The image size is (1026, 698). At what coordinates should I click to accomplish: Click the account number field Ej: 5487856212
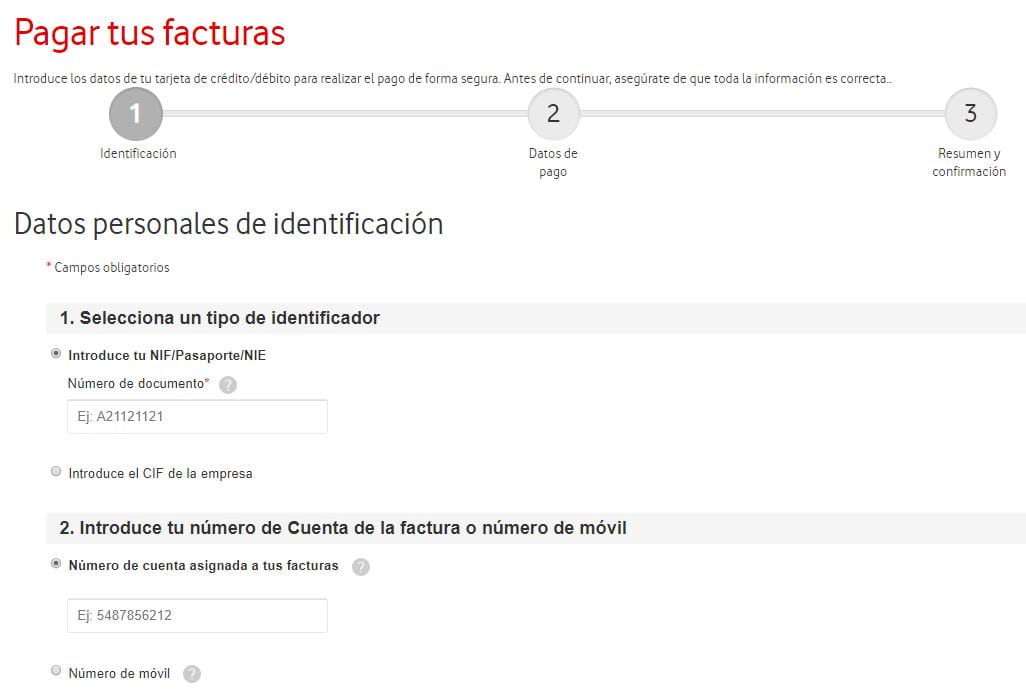tap(197, 615)
